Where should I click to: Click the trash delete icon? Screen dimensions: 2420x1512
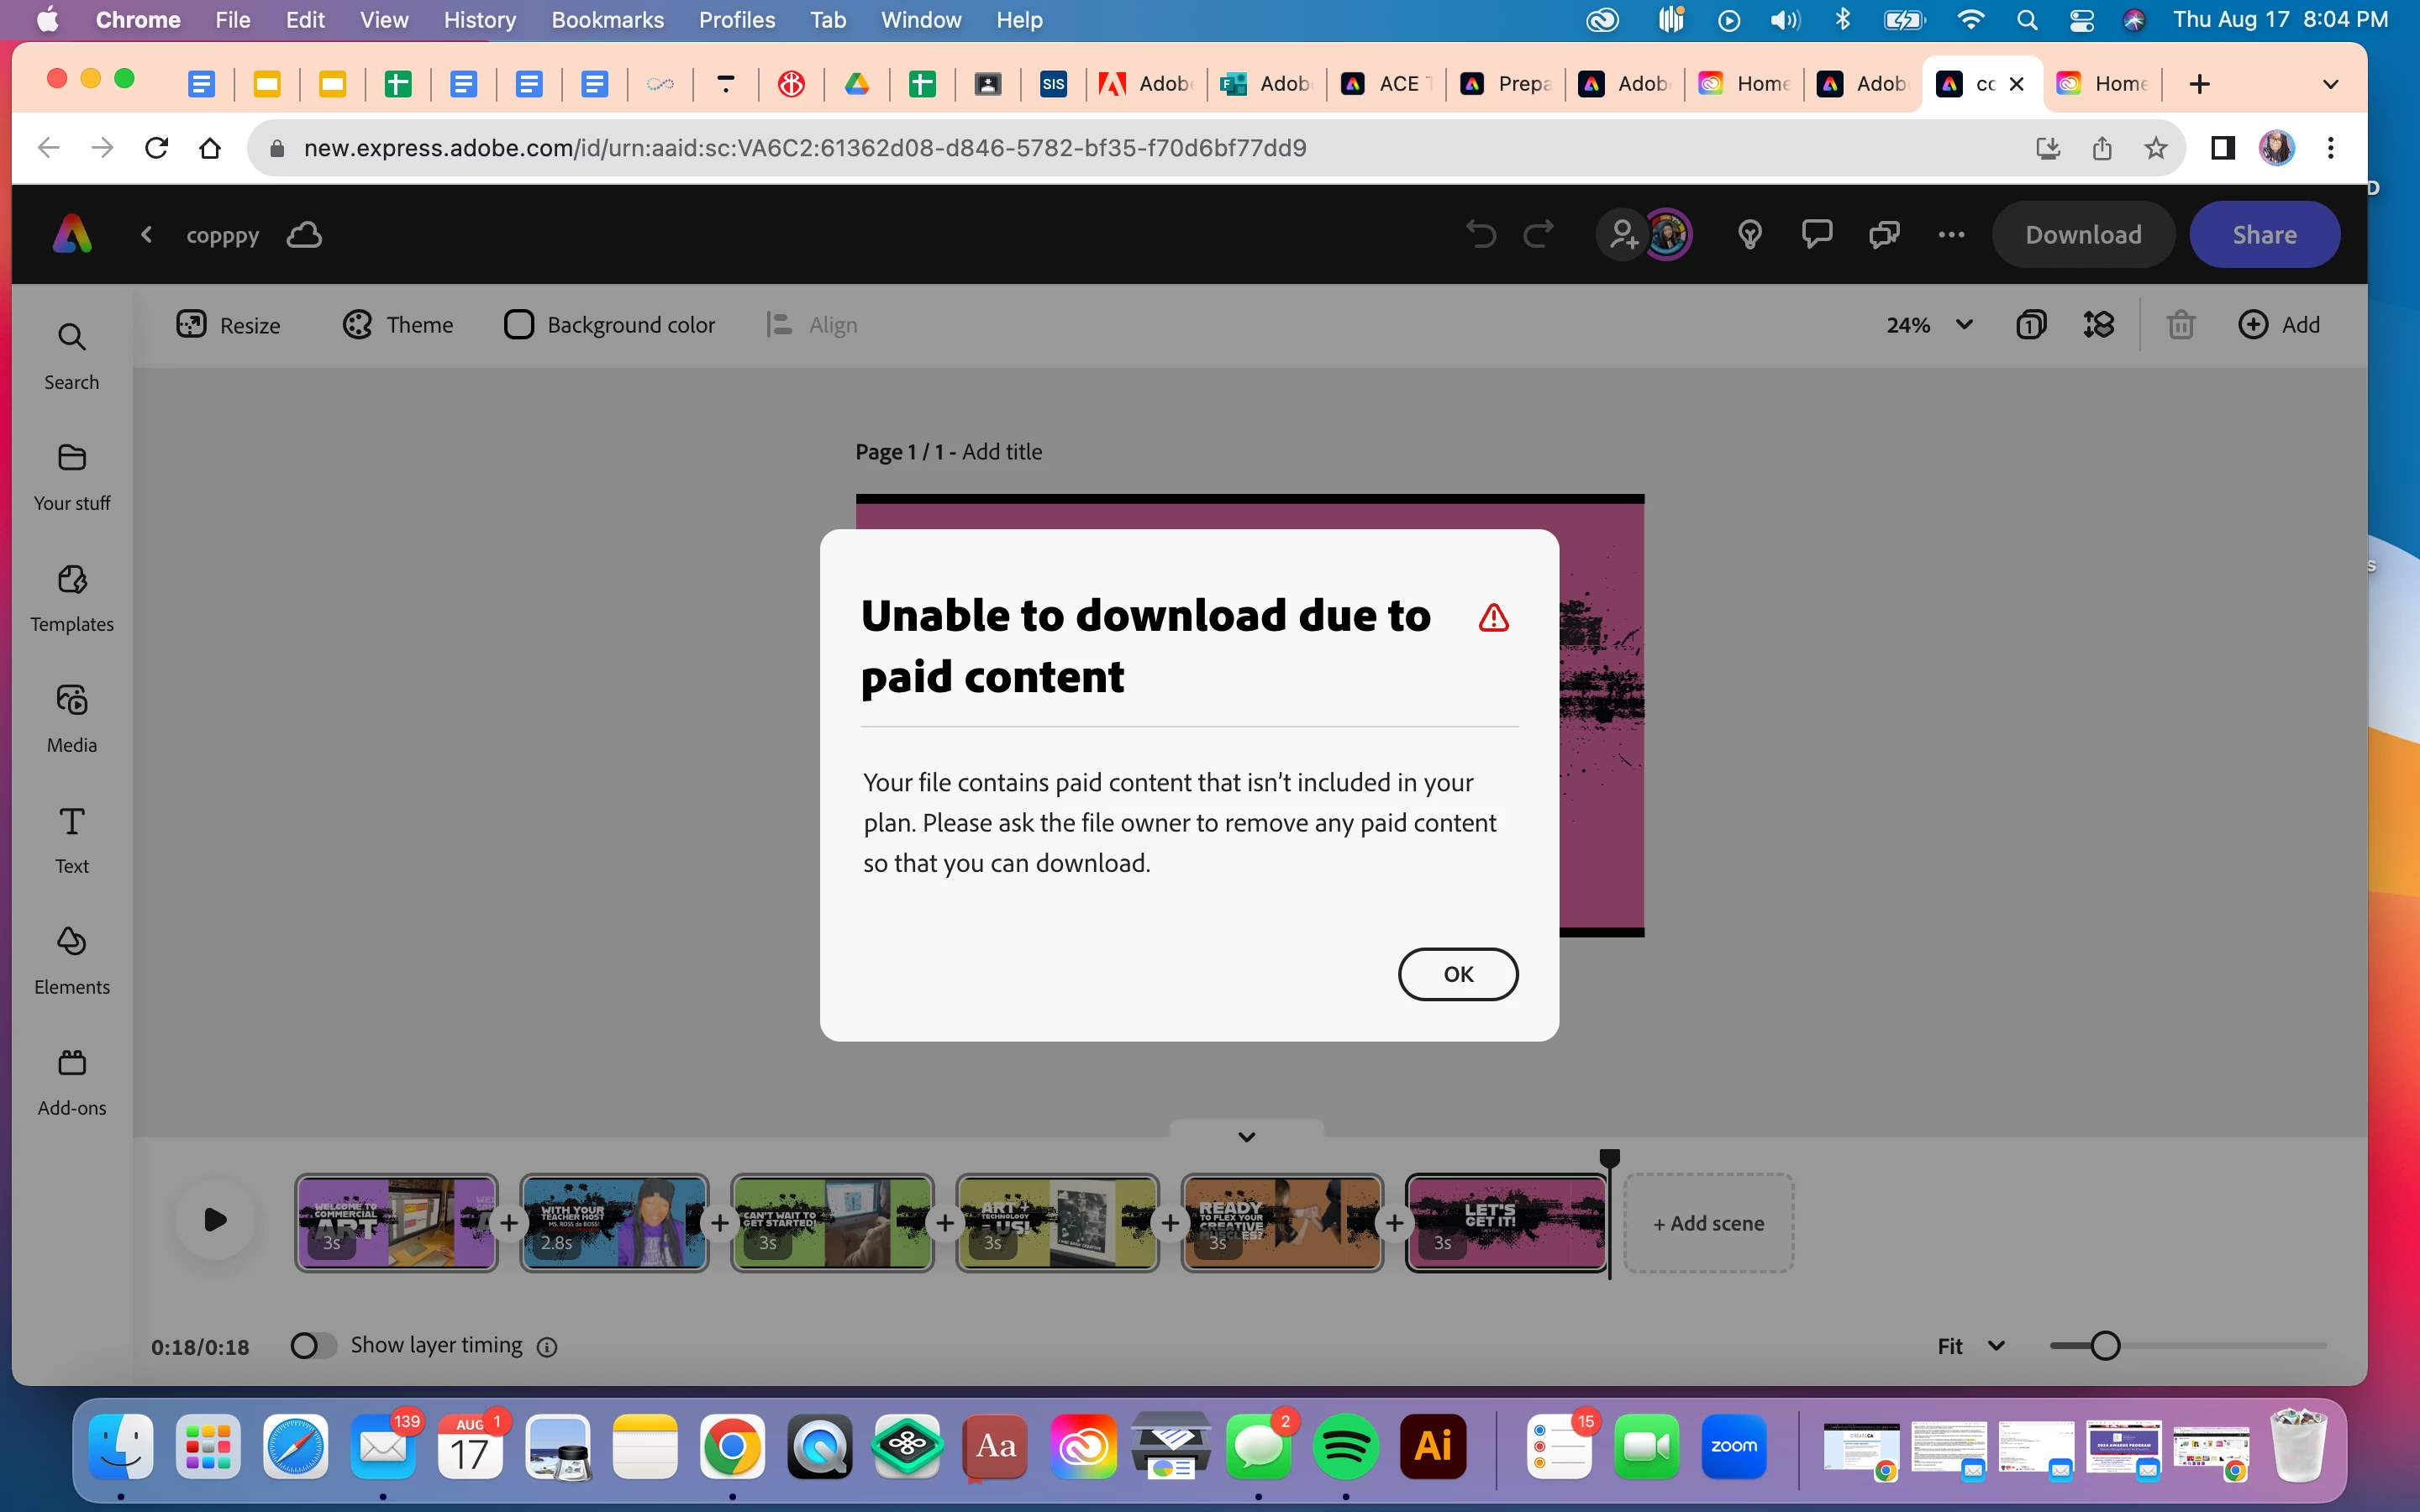(x=2181, y=325)
